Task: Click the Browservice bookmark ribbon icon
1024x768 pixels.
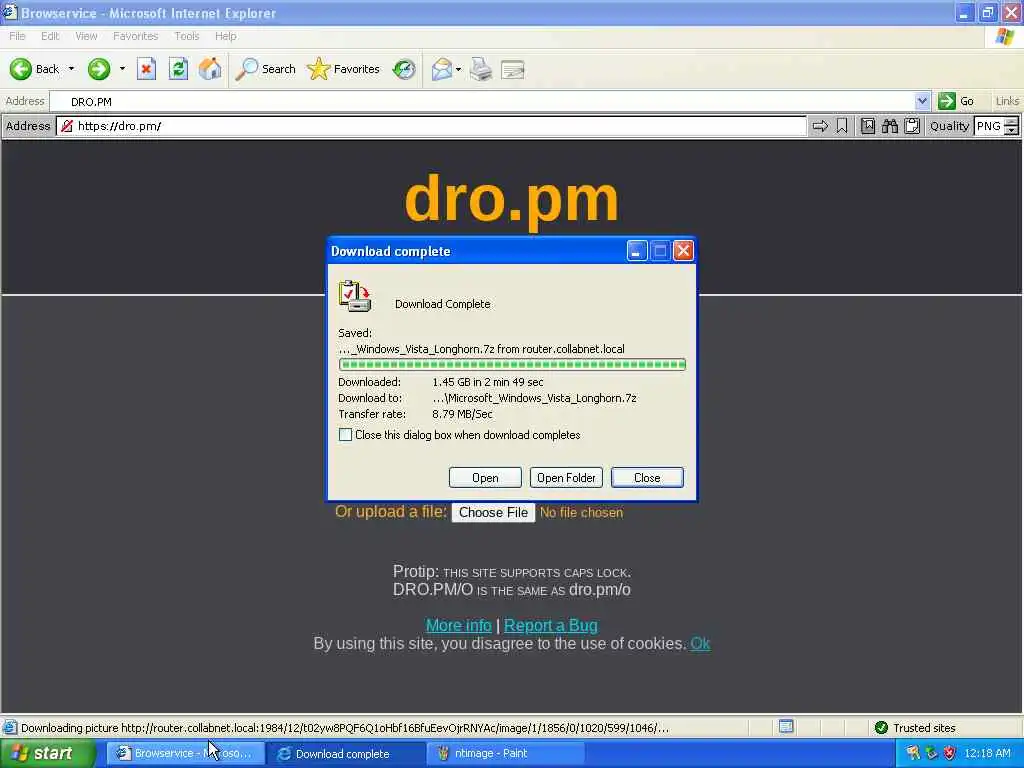Action: [x=842, y=126]
